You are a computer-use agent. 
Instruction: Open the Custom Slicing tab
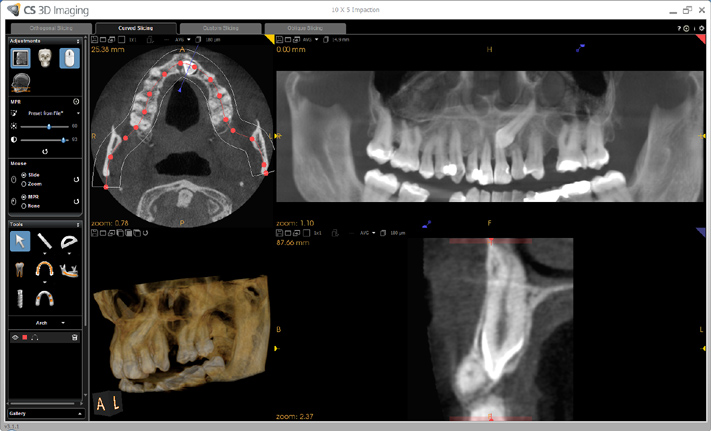pyautogui.click(x=220, y=28)
